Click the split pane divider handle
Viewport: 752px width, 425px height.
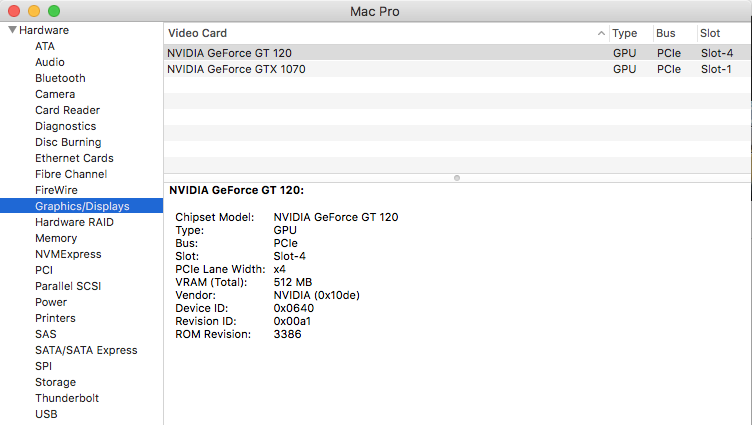[457, 178]
